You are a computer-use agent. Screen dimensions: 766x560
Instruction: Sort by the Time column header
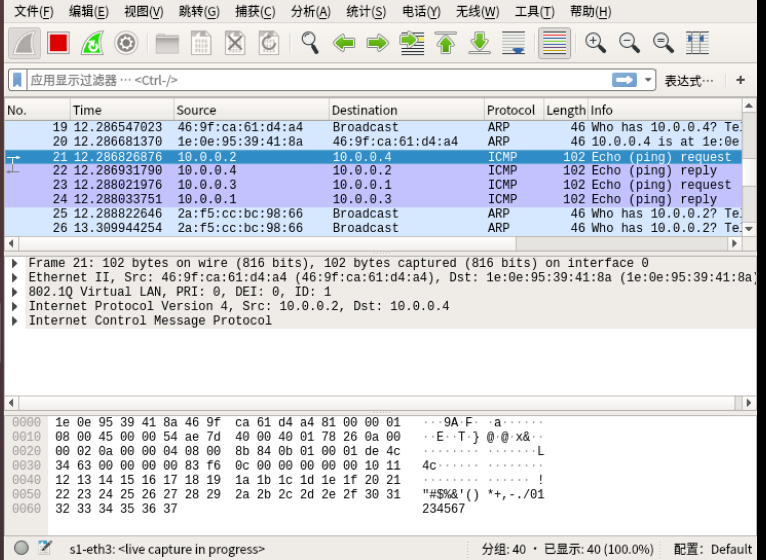click(x=122, y=110)
